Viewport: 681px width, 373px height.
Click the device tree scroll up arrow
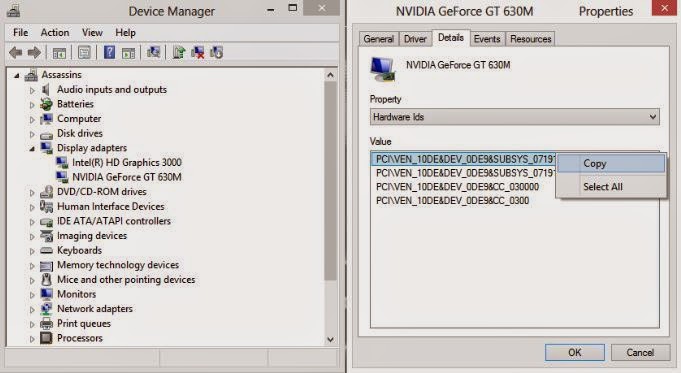click(x=330, y=75)
